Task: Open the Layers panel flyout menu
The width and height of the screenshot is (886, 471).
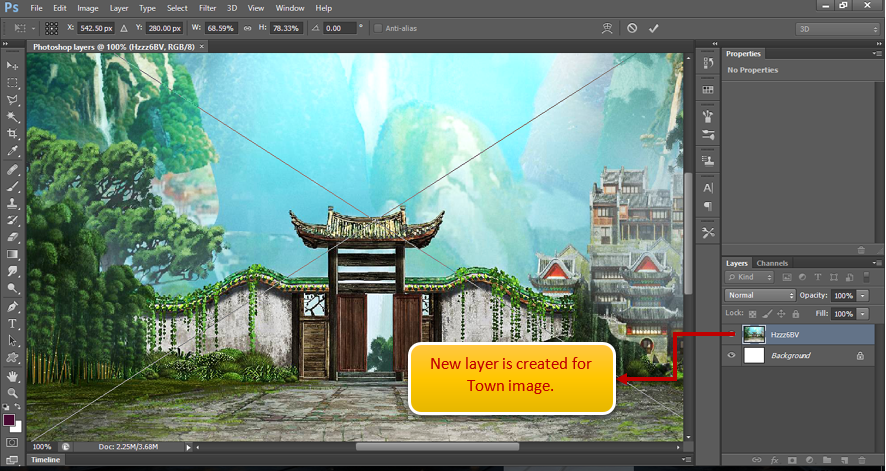Action: click(877, 263)
